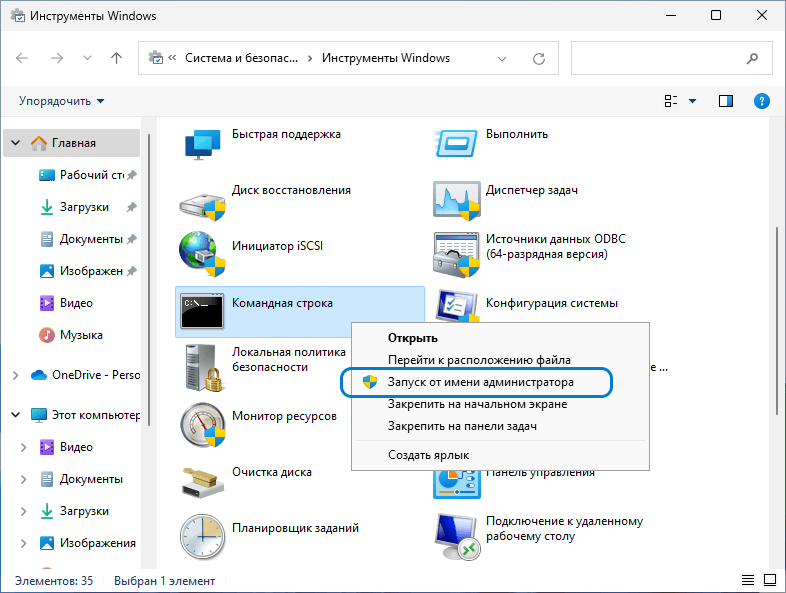Go up one folder level
This screenshot has width=786, height=593.
116,58
